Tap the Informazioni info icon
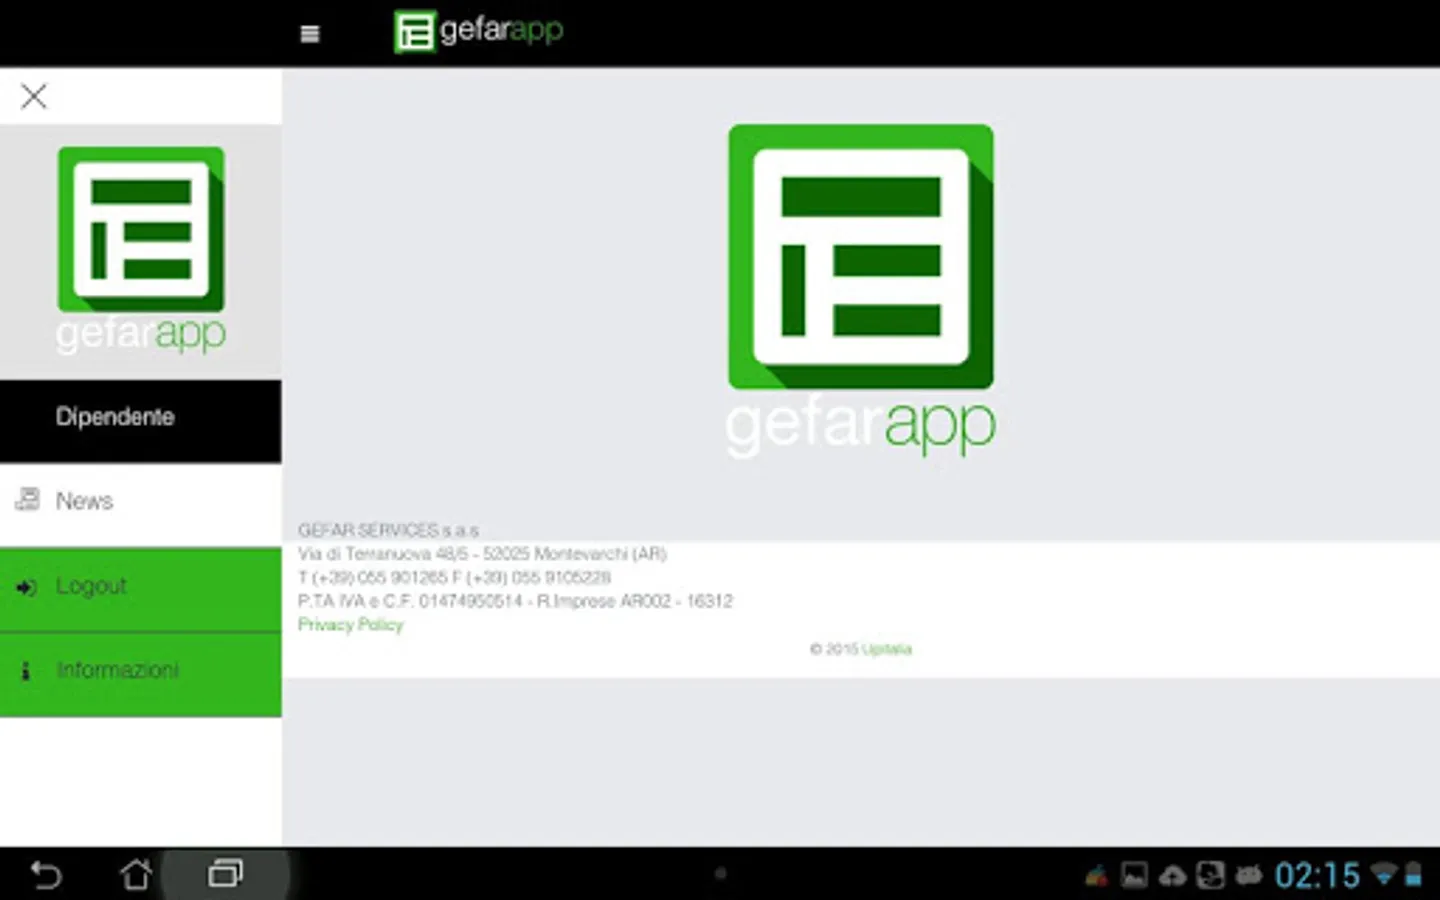Image resolution: width=1440 pixels, height=900 pixels. (x=26, y=671)
